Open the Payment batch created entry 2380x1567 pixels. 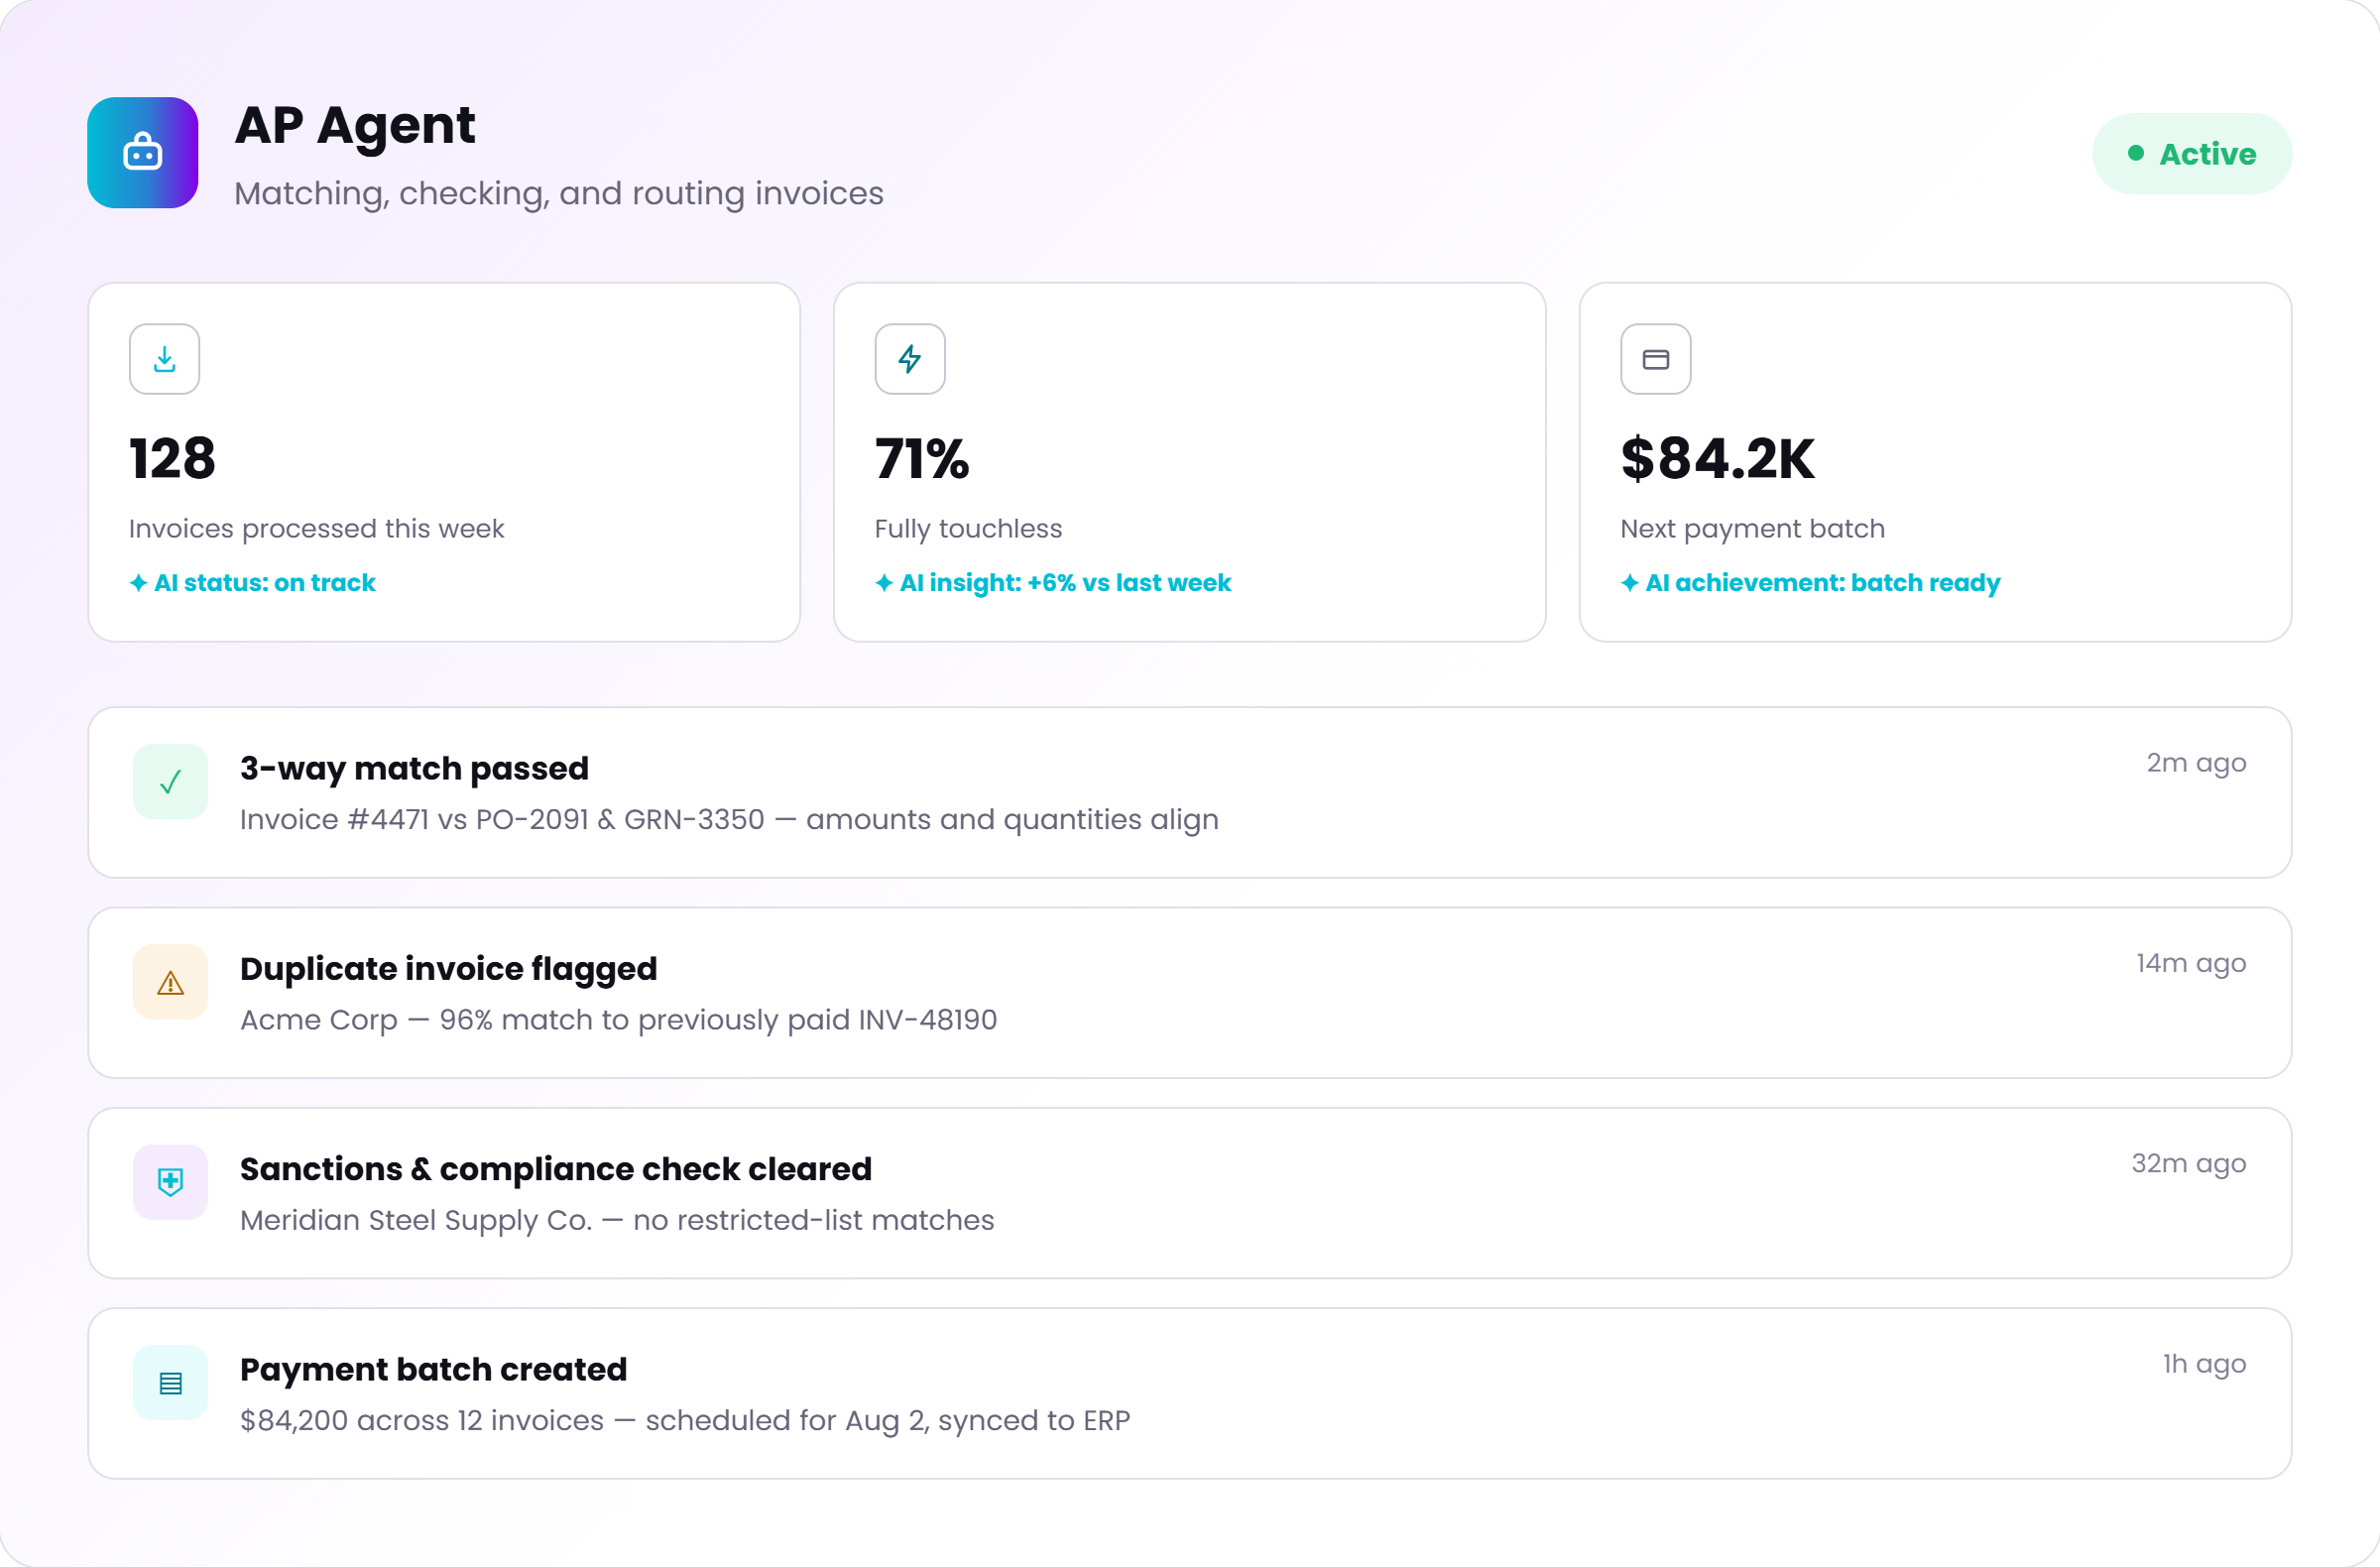1190,1394
